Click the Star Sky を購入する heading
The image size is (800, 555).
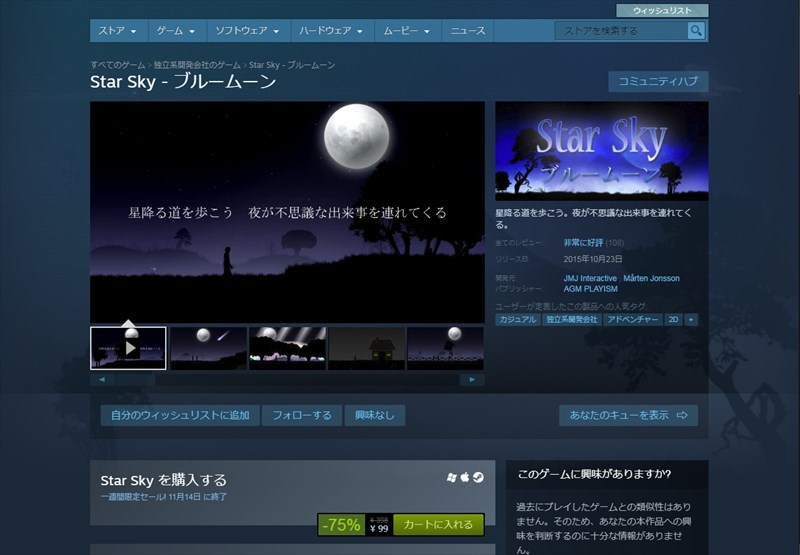(163, 481)
